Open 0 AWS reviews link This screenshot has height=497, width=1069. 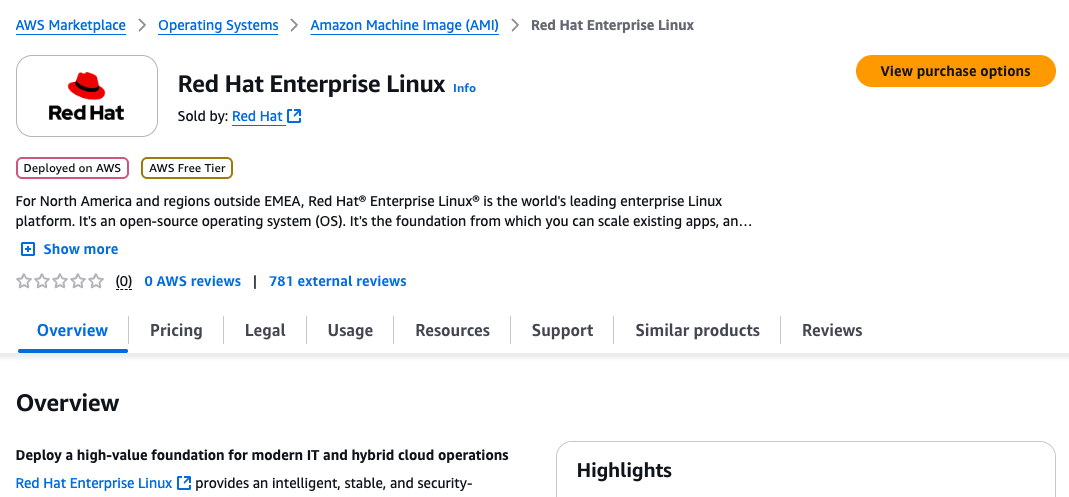point(192,281)
